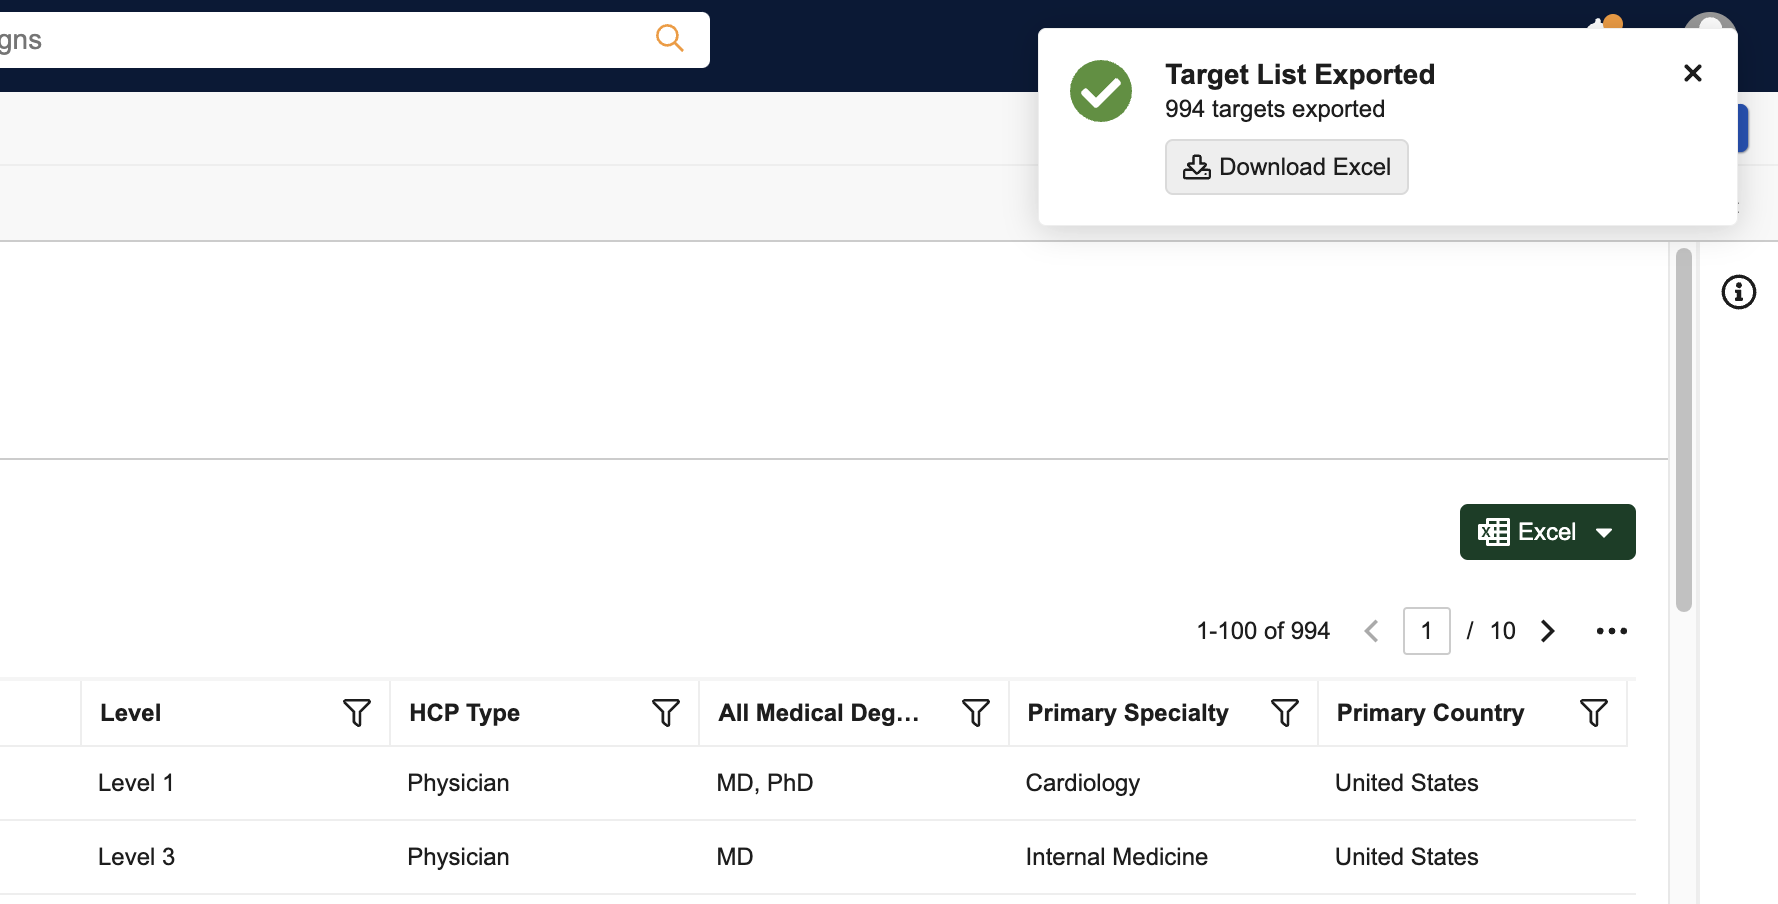Sort by HCP Type column header
1778x904 pixels.
click(464, 713)
